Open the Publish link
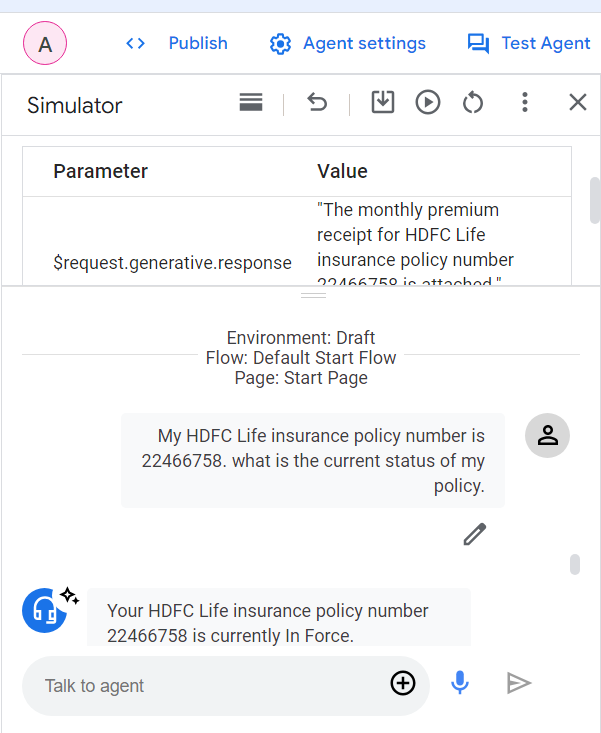Image resolution: width=601 pixels, height=733 pixels. 198,43
